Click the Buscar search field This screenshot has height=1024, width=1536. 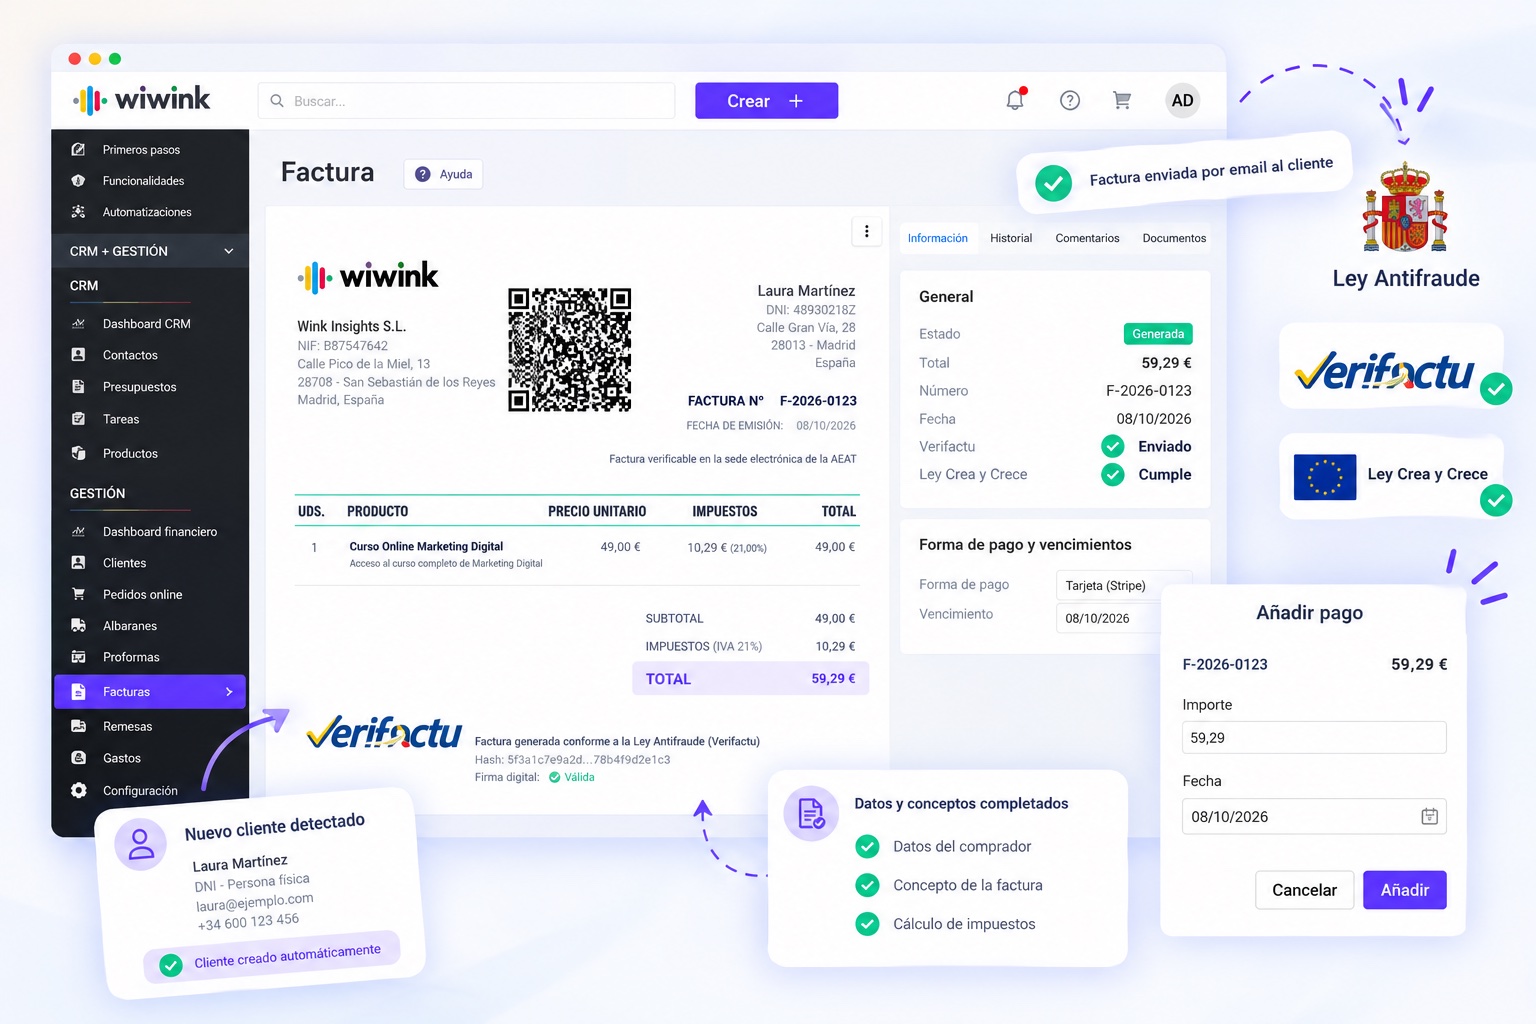tap(466, 101)
